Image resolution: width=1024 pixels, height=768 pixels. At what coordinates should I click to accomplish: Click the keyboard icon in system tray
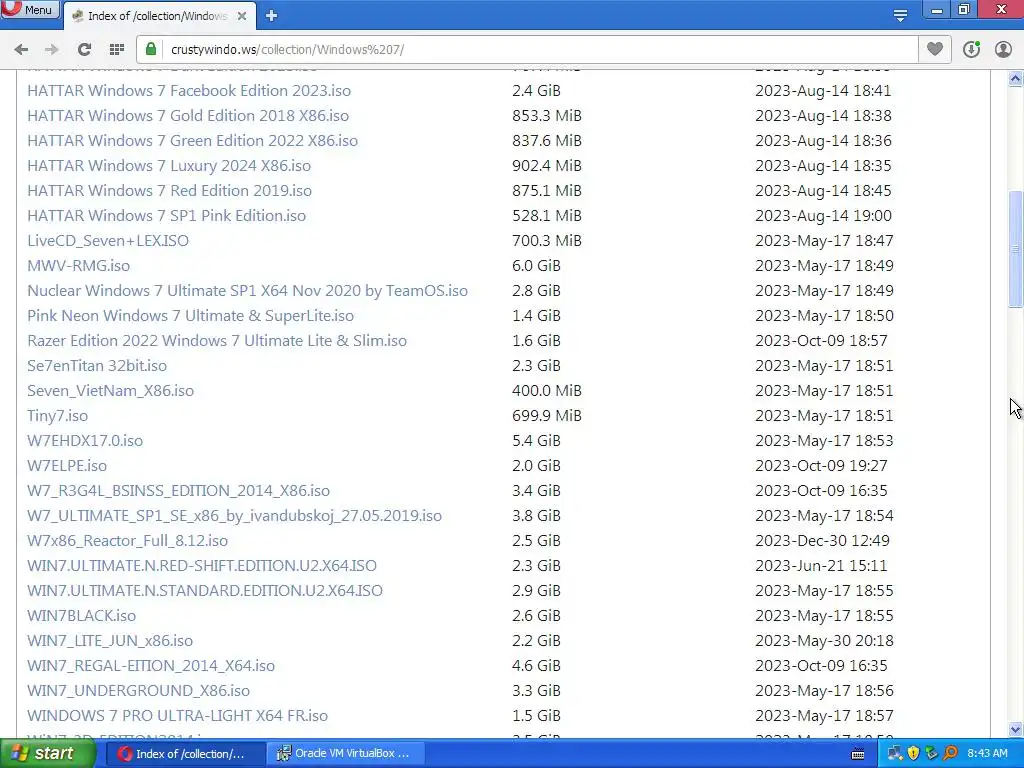(858, 754)
